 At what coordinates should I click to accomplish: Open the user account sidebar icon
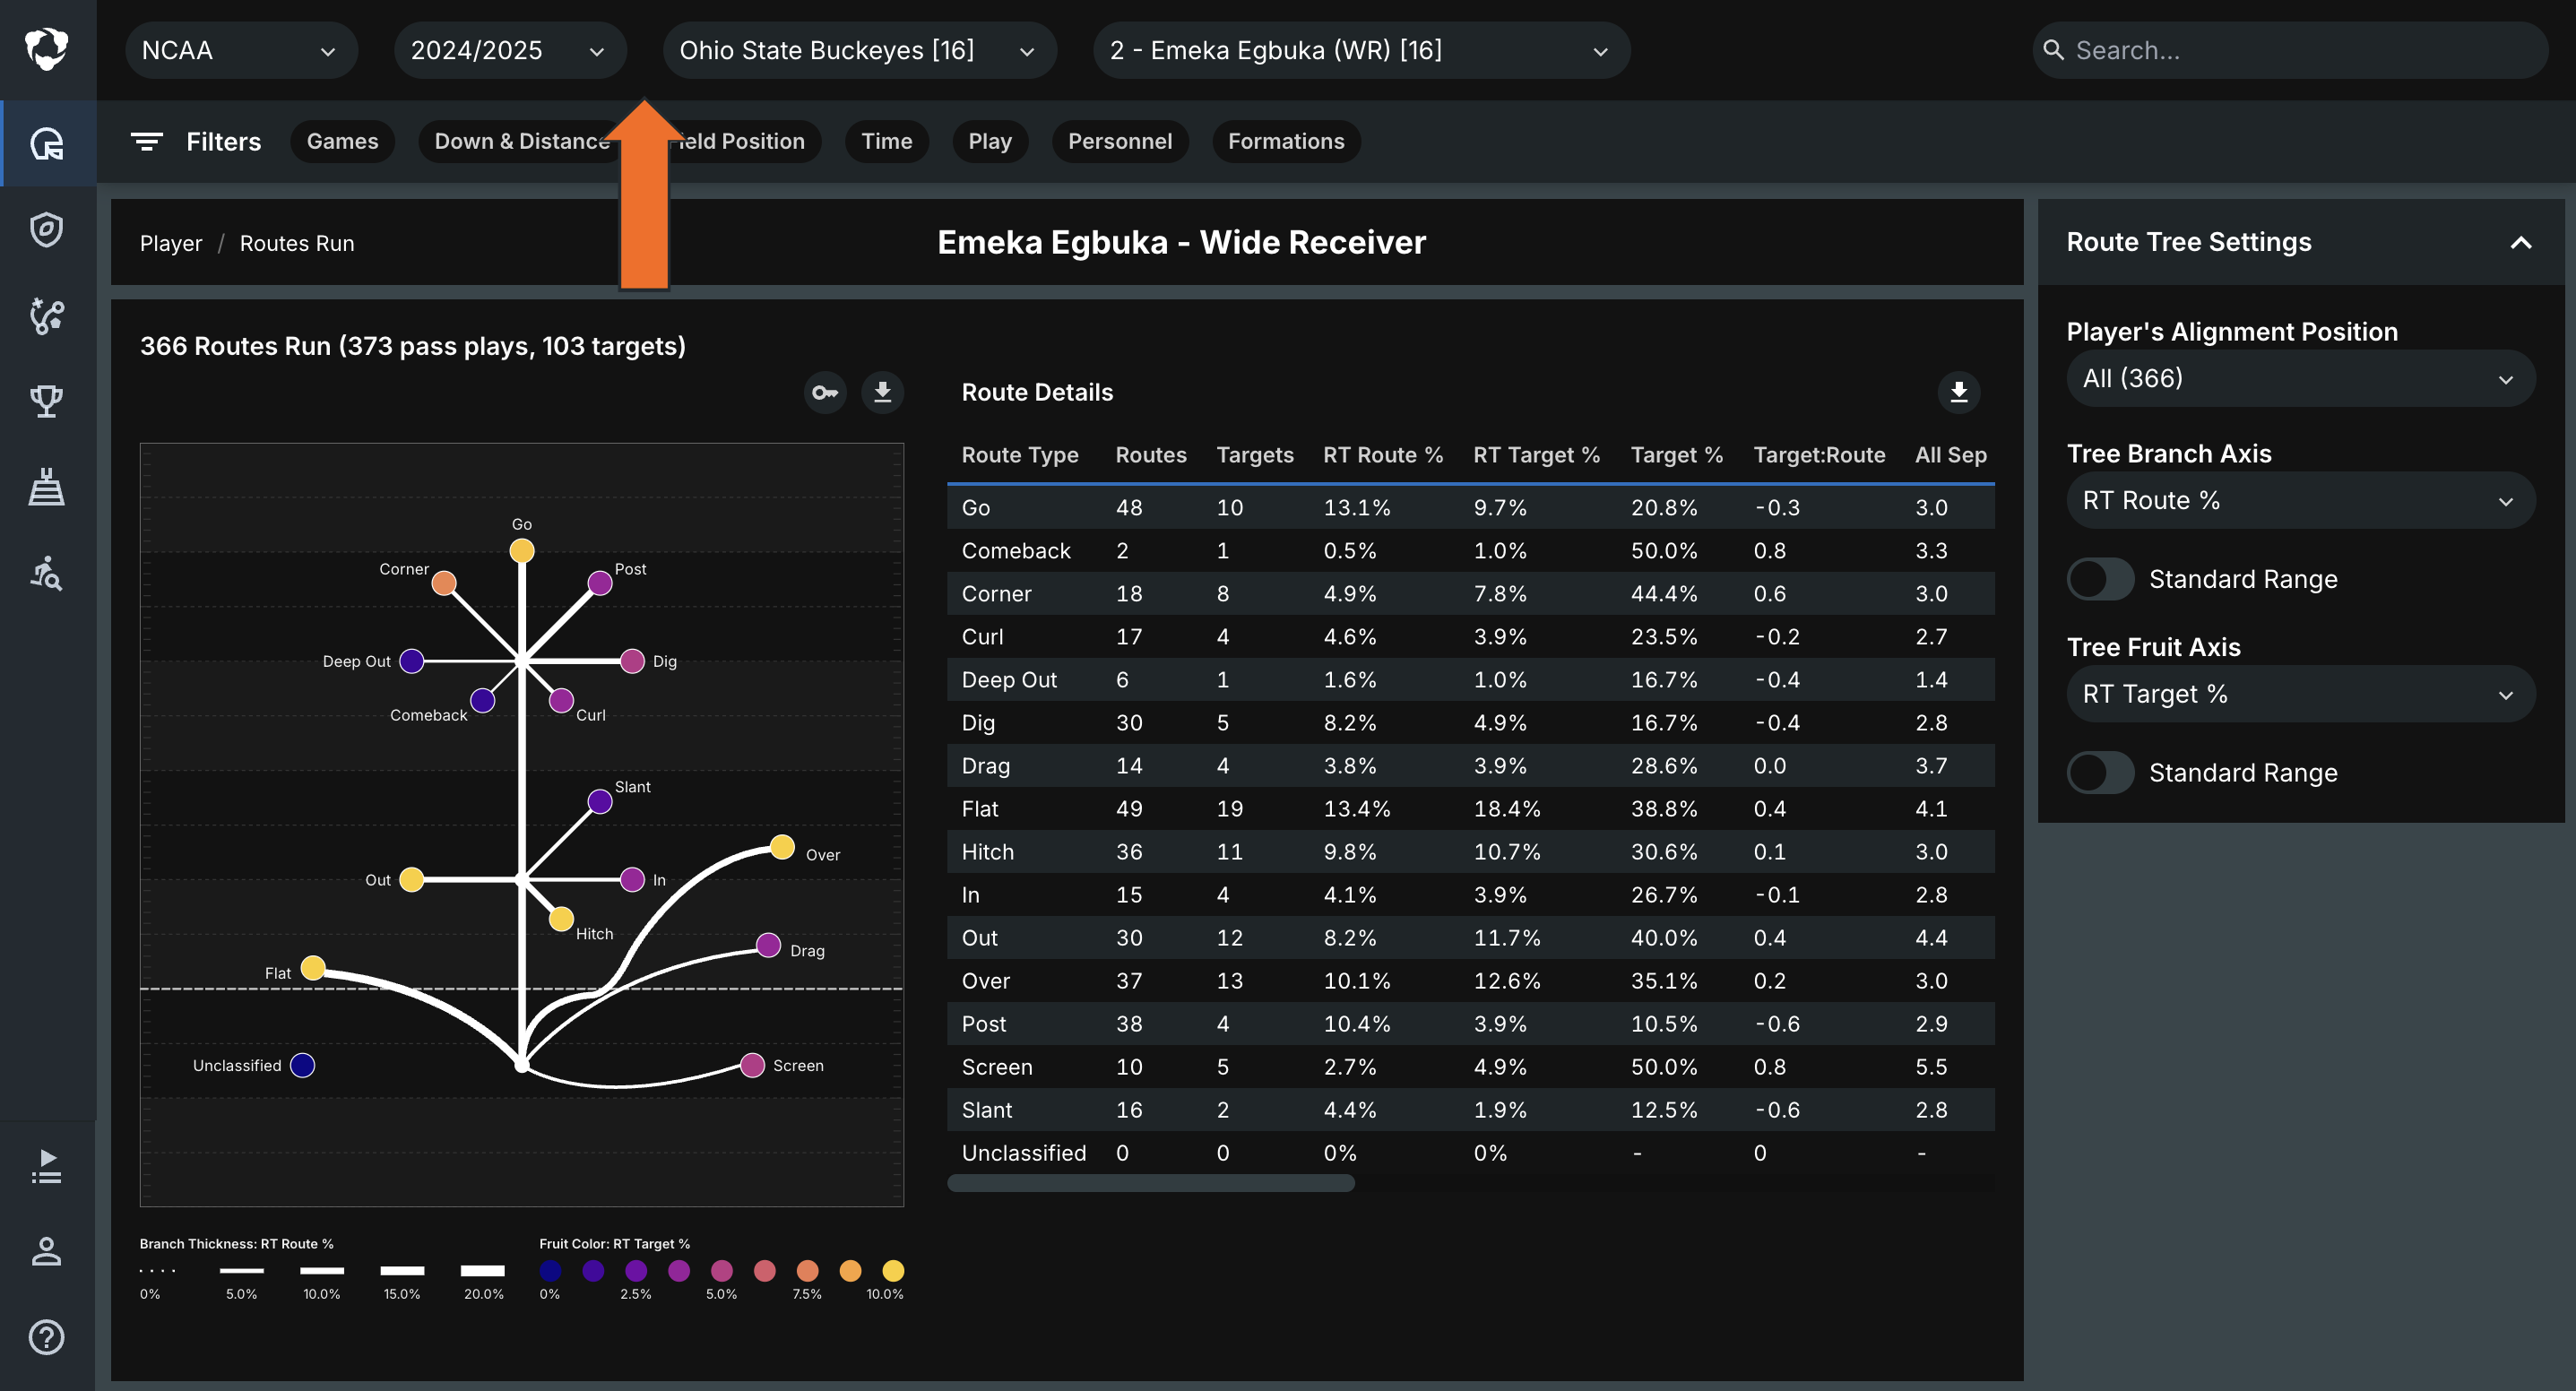pyautogui.click(x=46, y=1251)
